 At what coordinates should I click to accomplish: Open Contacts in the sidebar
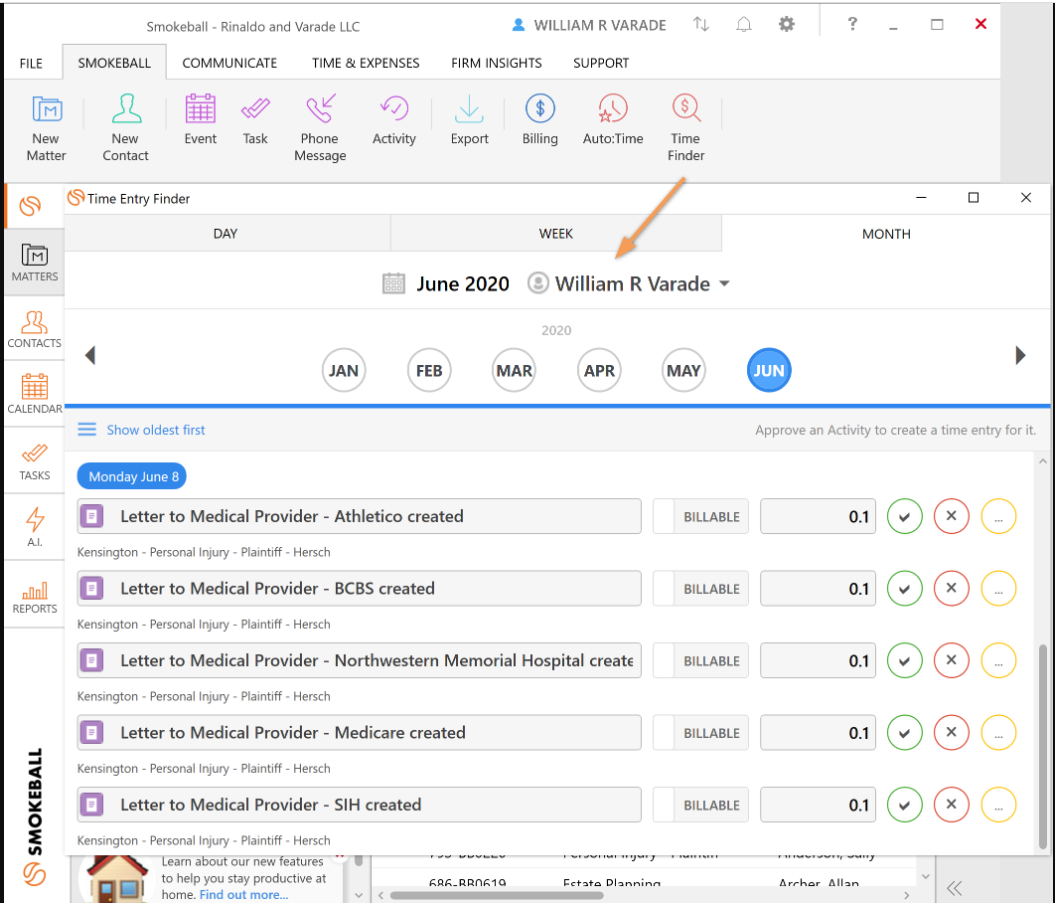point(34,329)
